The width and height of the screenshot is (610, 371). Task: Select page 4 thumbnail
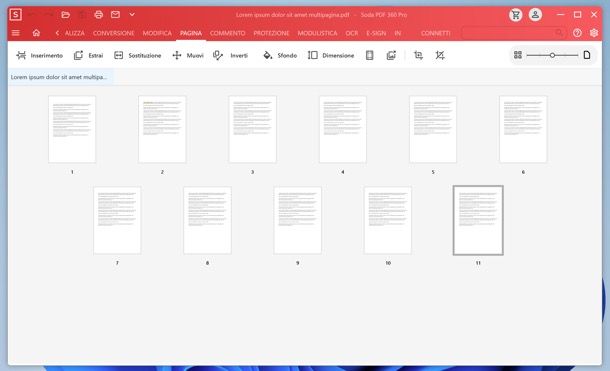click(x=343, y=129)
